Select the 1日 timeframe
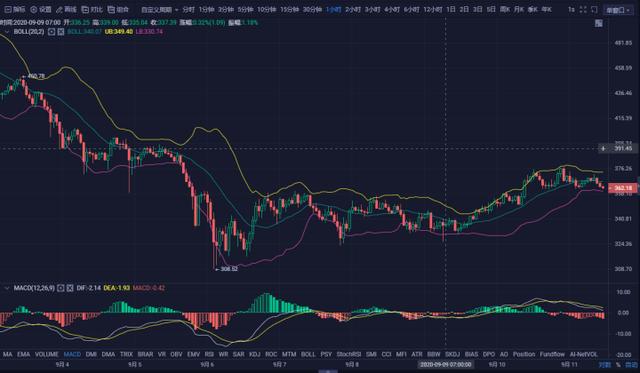Screen dimensions: 640x373 pyautogui.click(x=451, y=9)
